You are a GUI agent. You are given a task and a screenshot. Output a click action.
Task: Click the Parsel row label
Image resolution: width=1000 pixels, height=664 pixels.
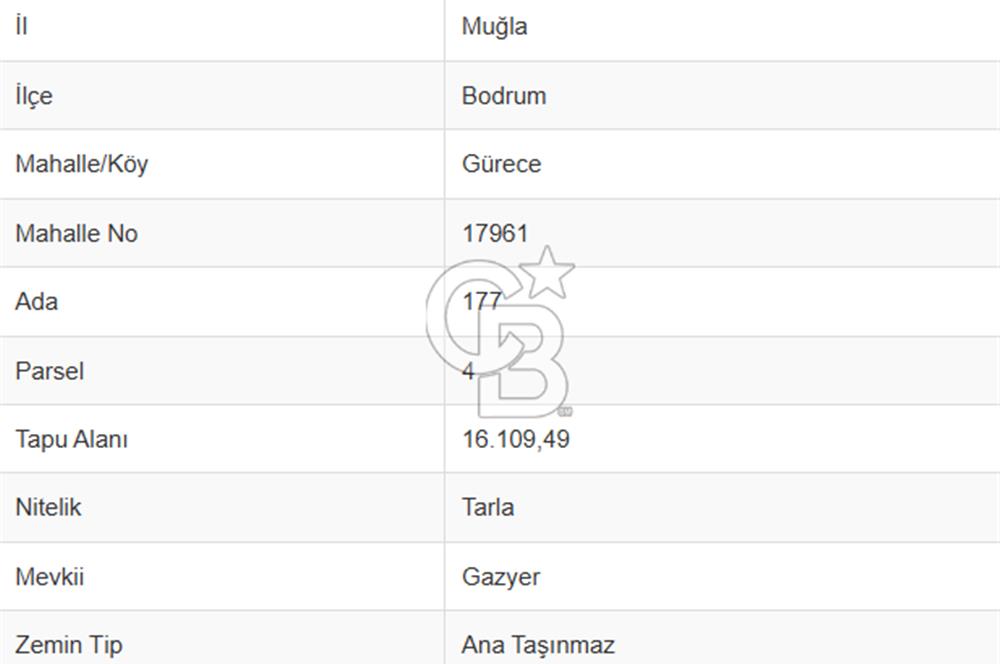pos(49,371)
